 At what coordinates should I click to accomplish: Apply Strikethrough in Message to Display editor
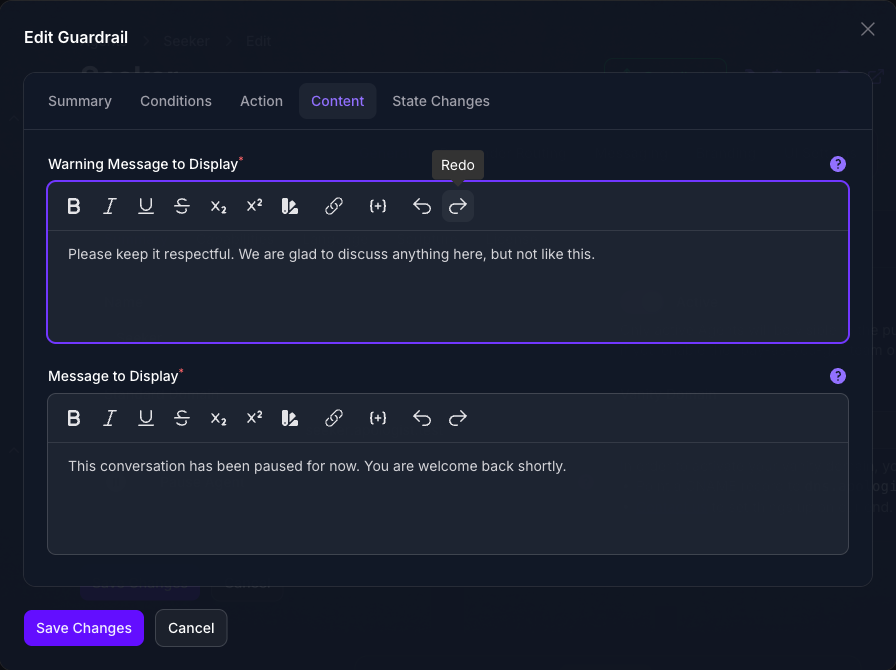(182, 418)
